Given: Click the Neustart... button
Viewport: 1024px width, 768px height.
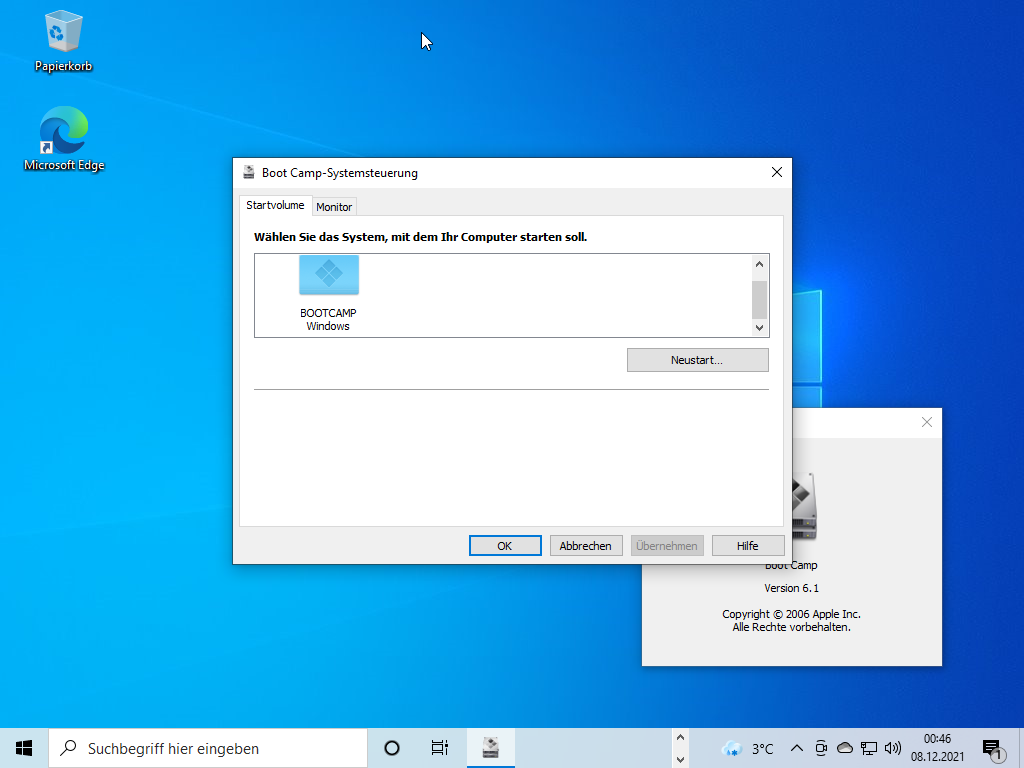Looking at the screenshot, I should [697, 360].
